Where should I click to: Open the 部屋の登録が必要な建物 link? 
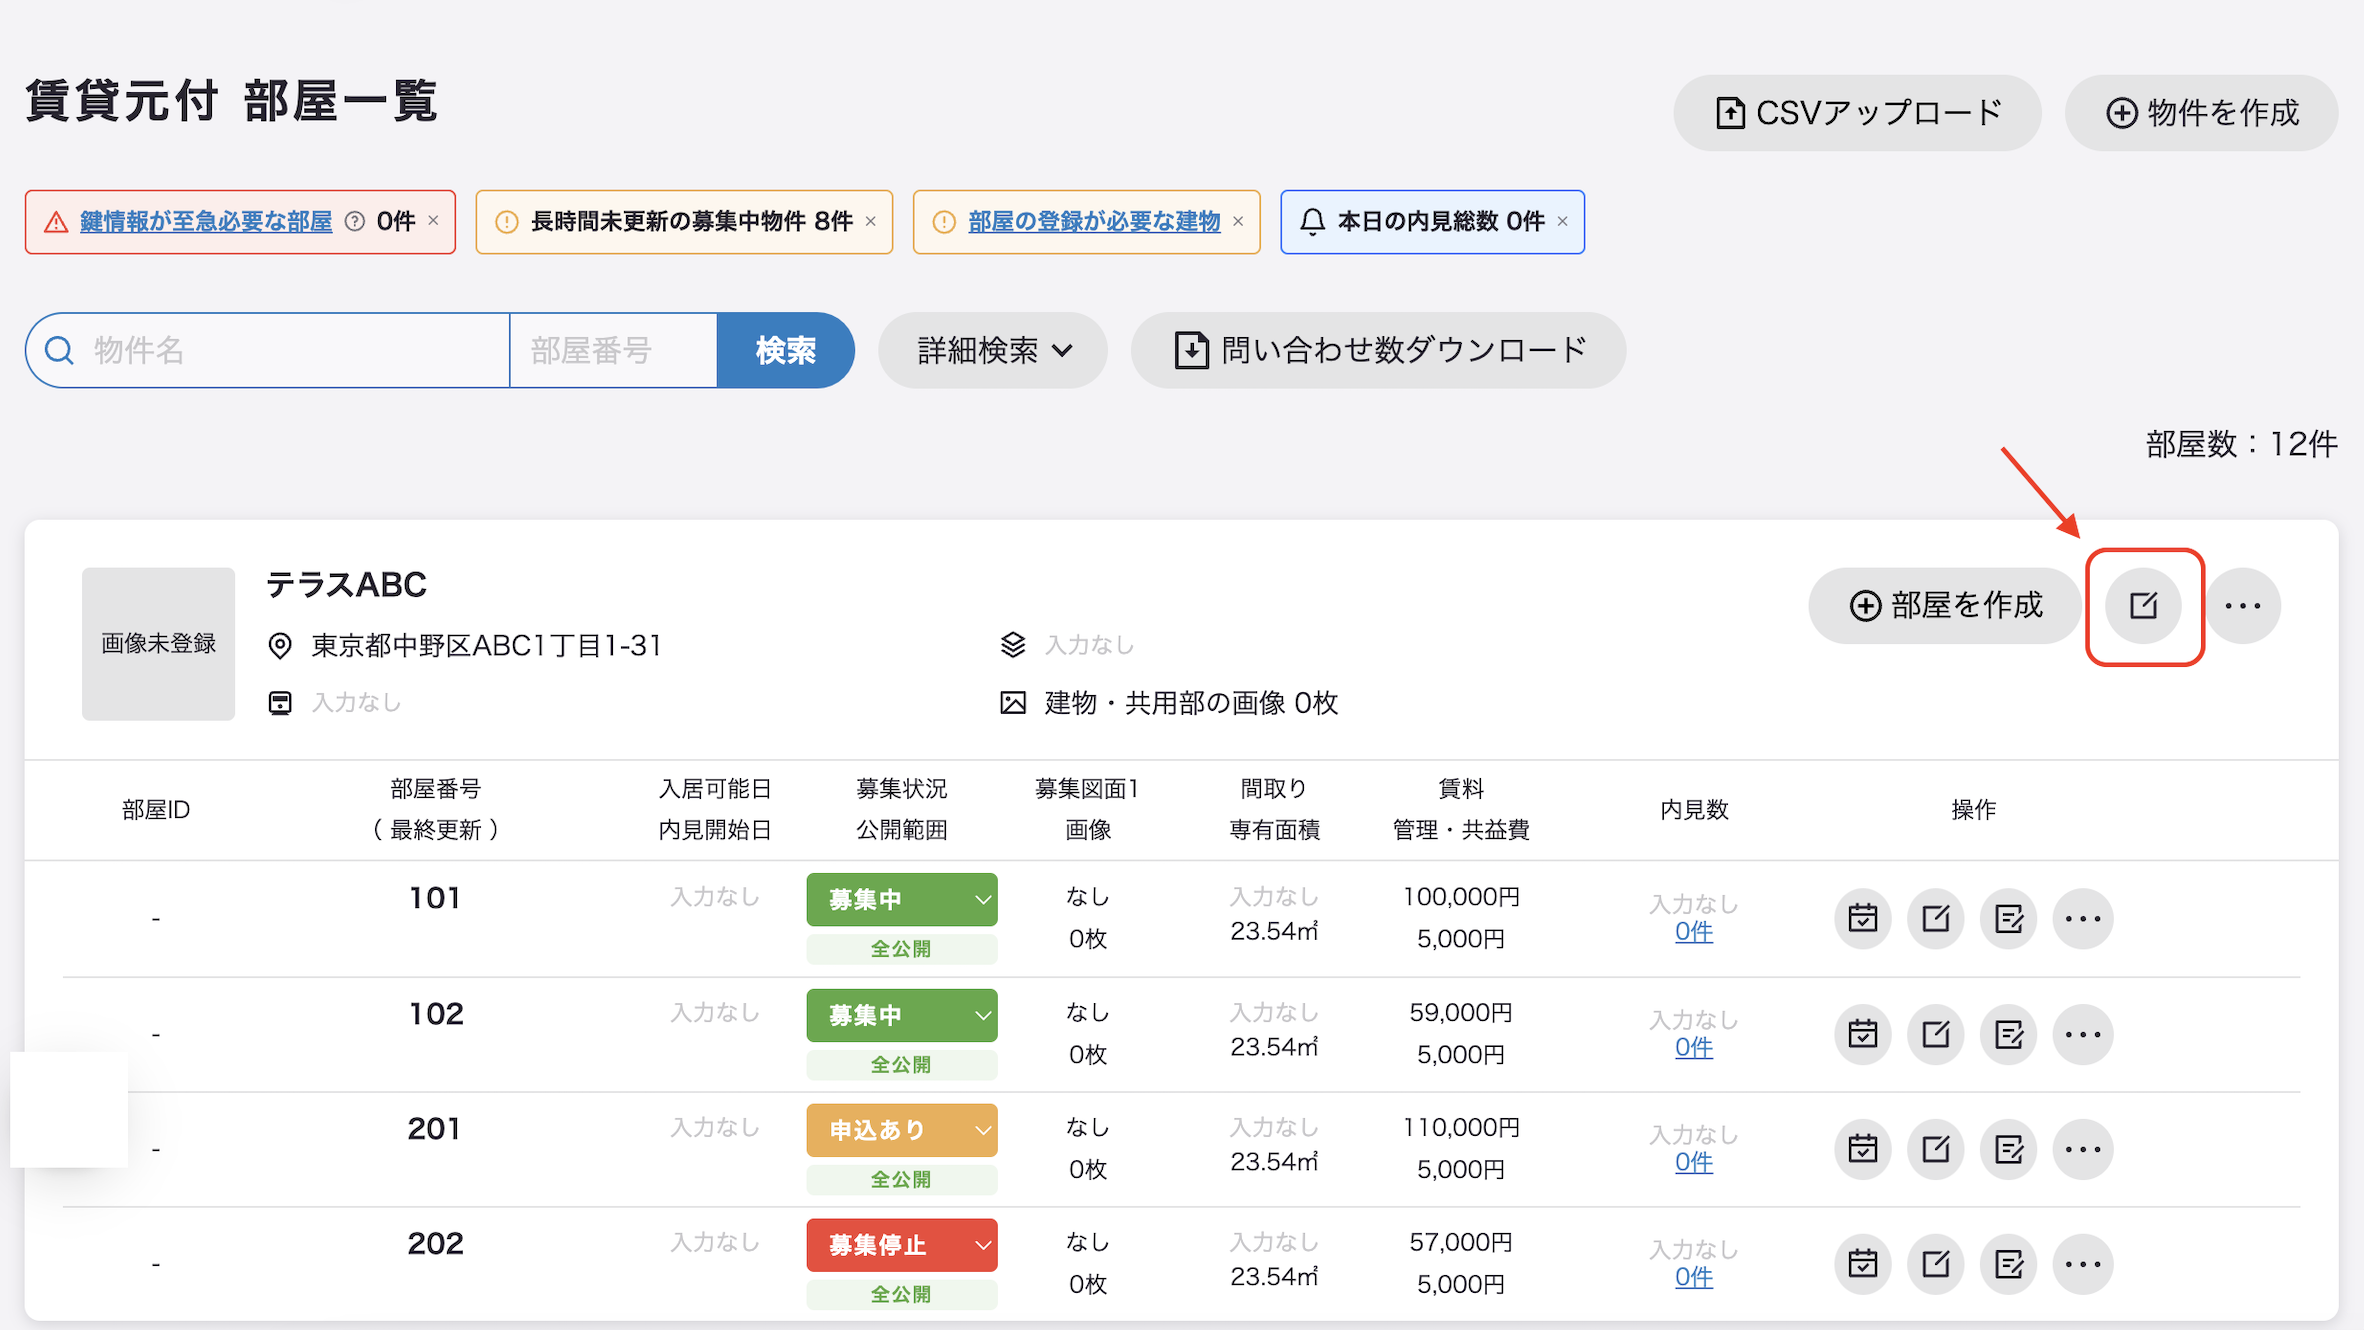point(1094,221)
